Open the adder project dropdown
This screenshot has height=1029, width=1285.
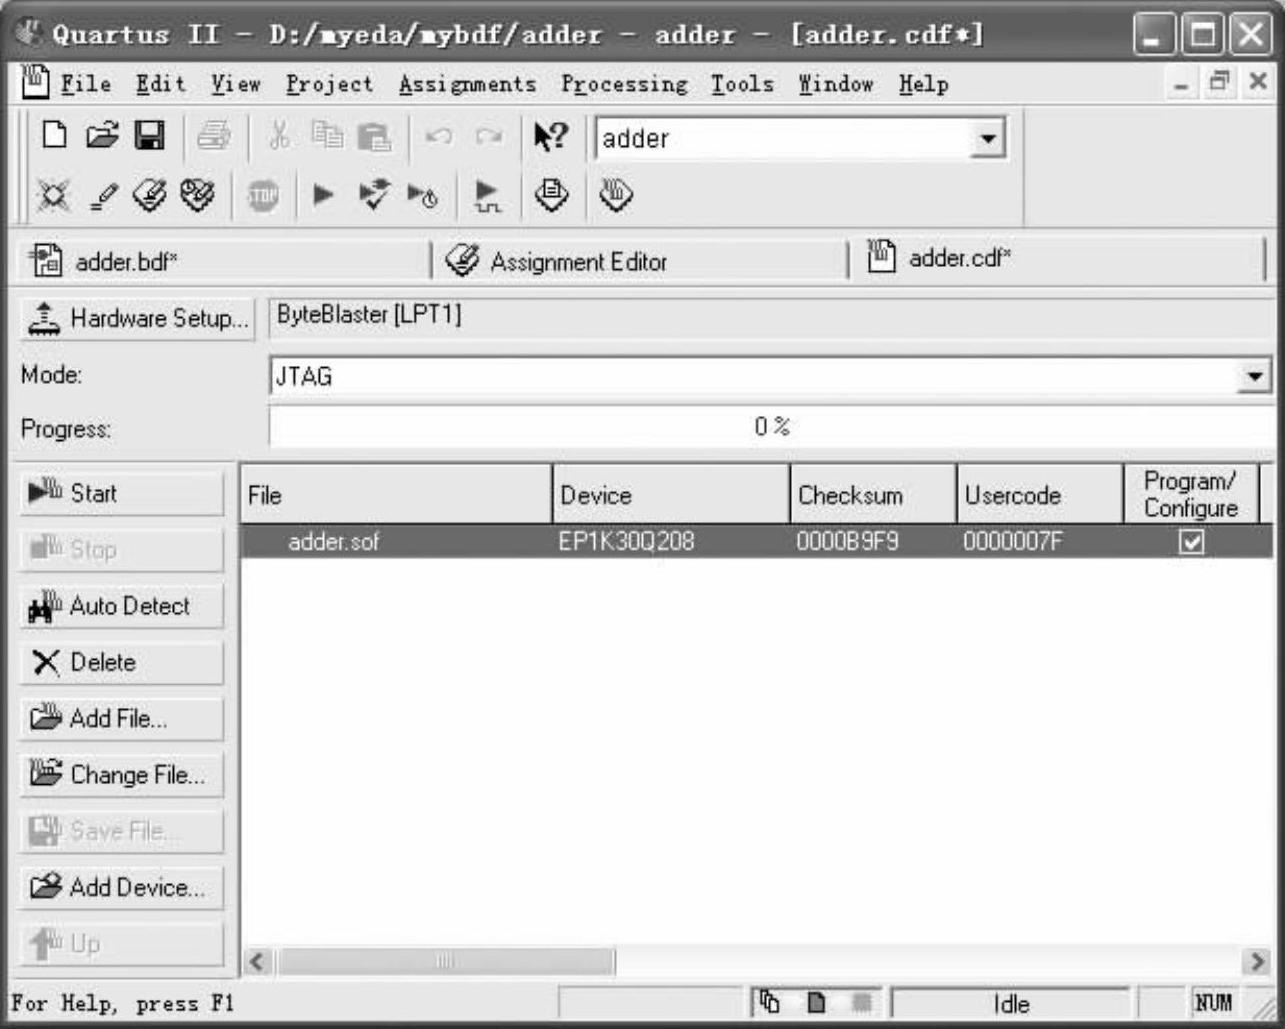986,138
